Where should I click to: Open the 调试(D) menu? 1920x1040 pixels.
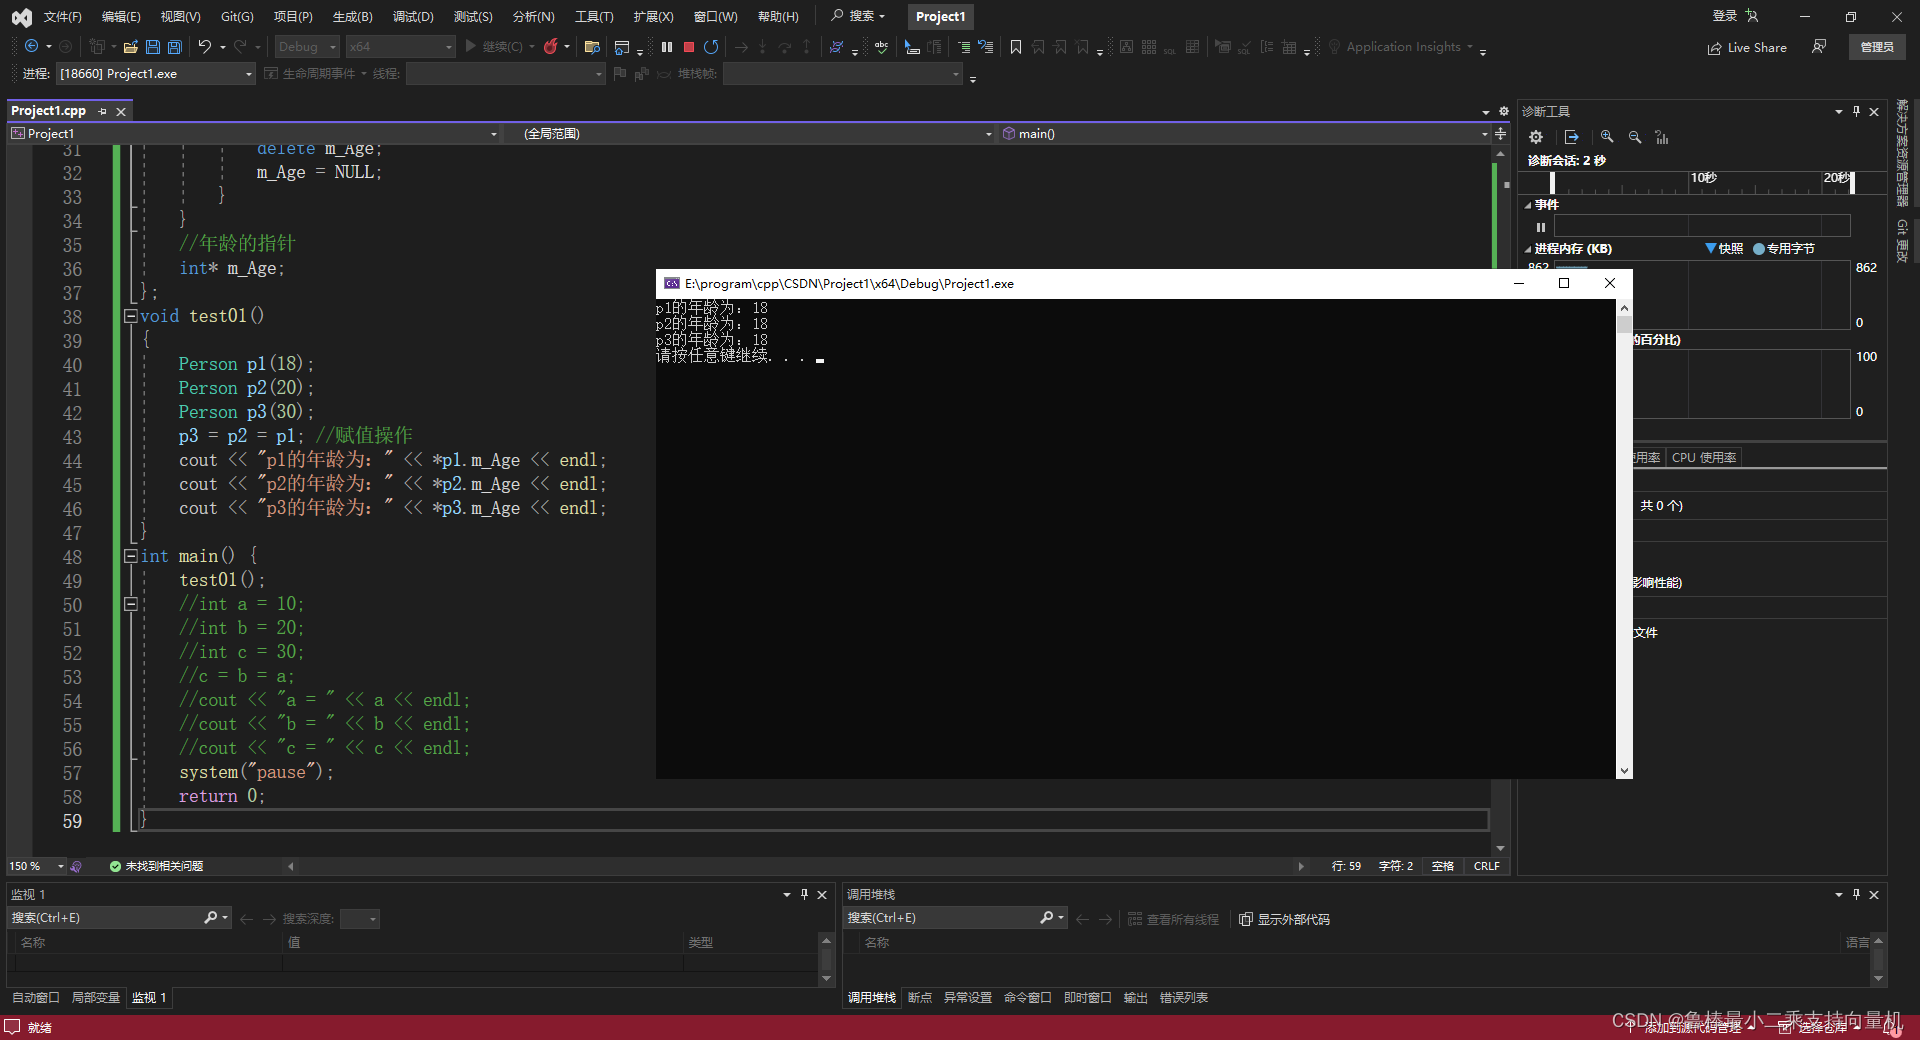click(413, 17)
